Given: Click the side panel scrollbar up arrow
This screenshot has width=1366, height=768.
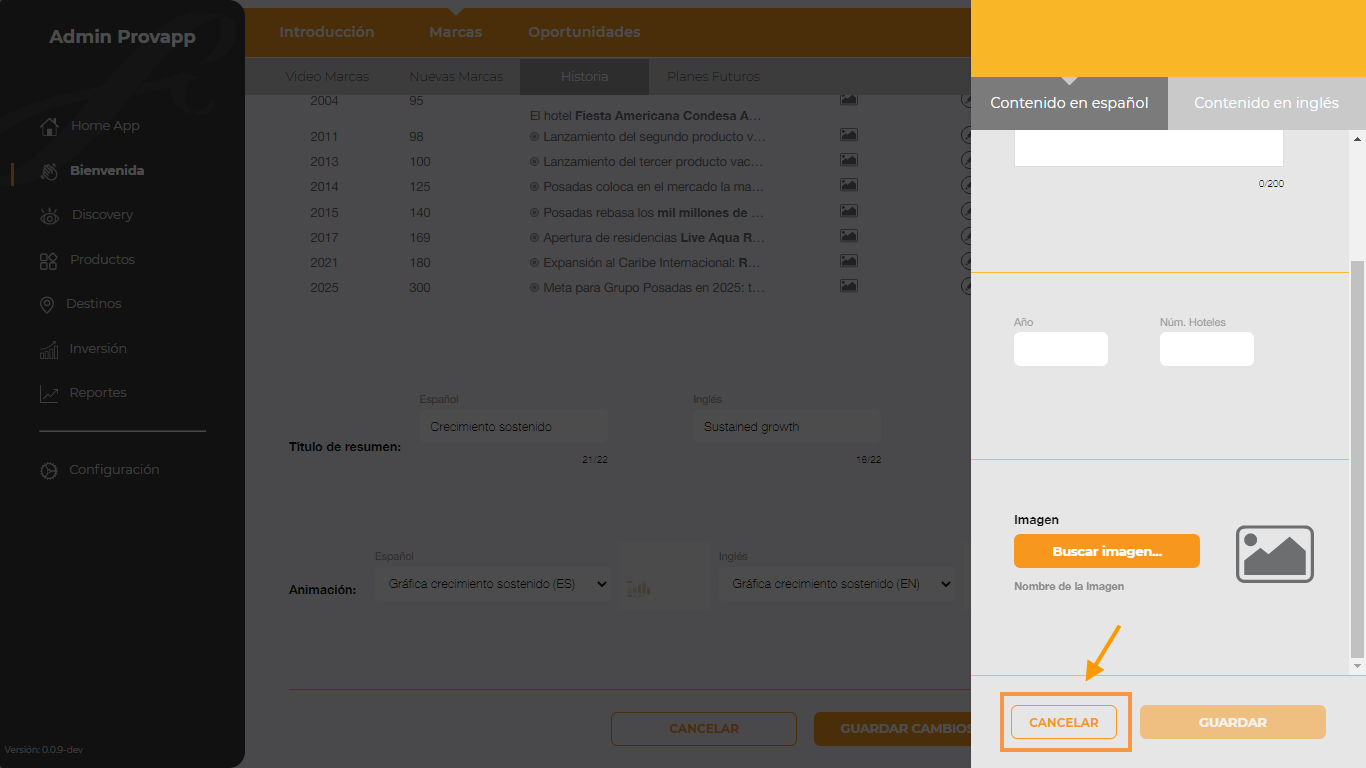Looking at the screenshot, I should [x=1357, y=139].
